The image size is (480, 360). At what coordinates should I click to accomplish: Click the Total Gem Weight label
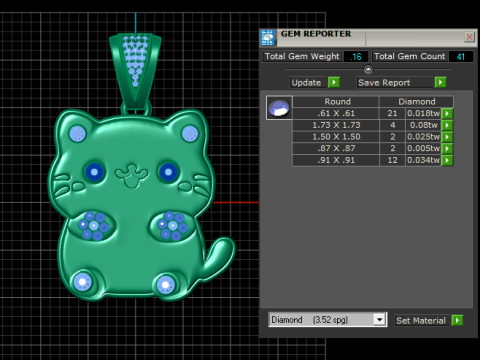click(x=302, y=56)
